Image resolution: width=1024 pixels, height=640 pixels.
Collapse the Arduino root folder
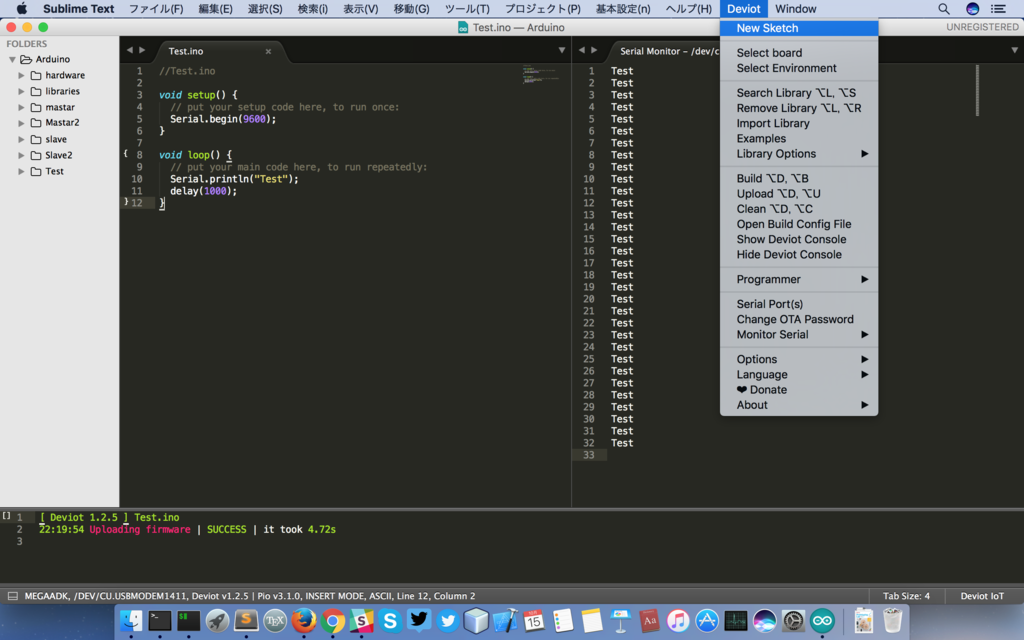click(12, 59)
